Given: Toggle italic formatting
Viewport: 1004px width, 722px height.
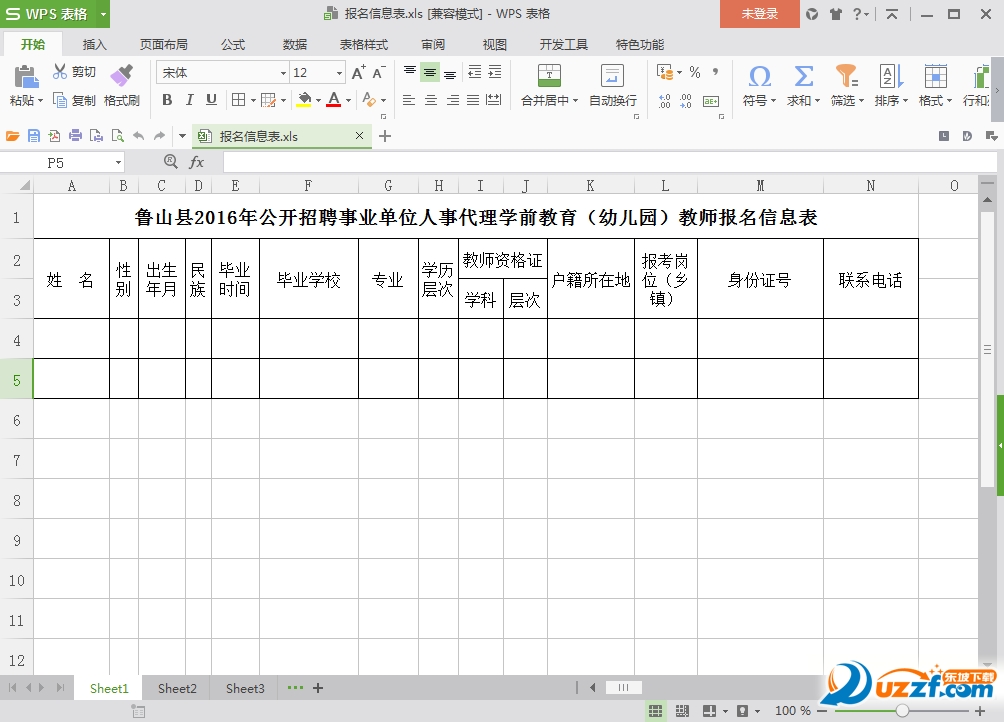Looking at the screenshot, I should point(187,101).
